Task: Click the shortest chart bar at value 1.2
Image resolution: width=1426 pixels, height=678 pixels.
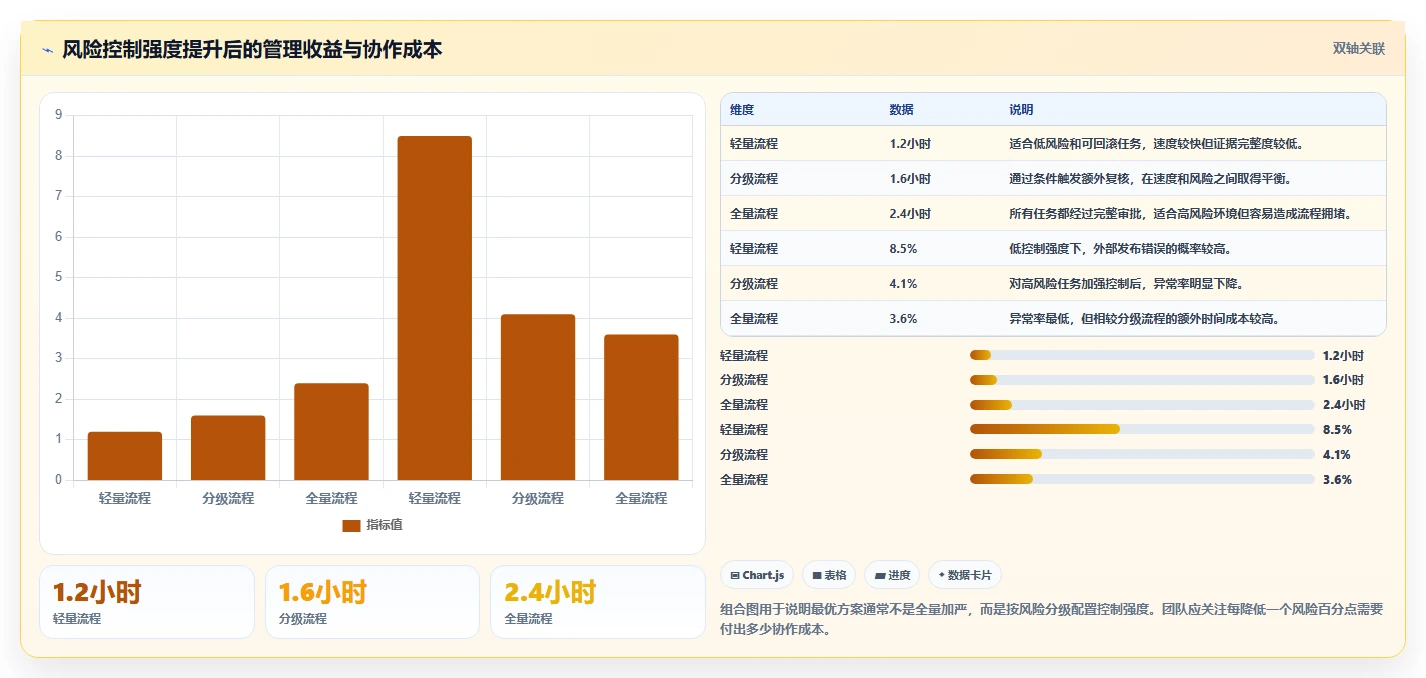Action: 125,456
